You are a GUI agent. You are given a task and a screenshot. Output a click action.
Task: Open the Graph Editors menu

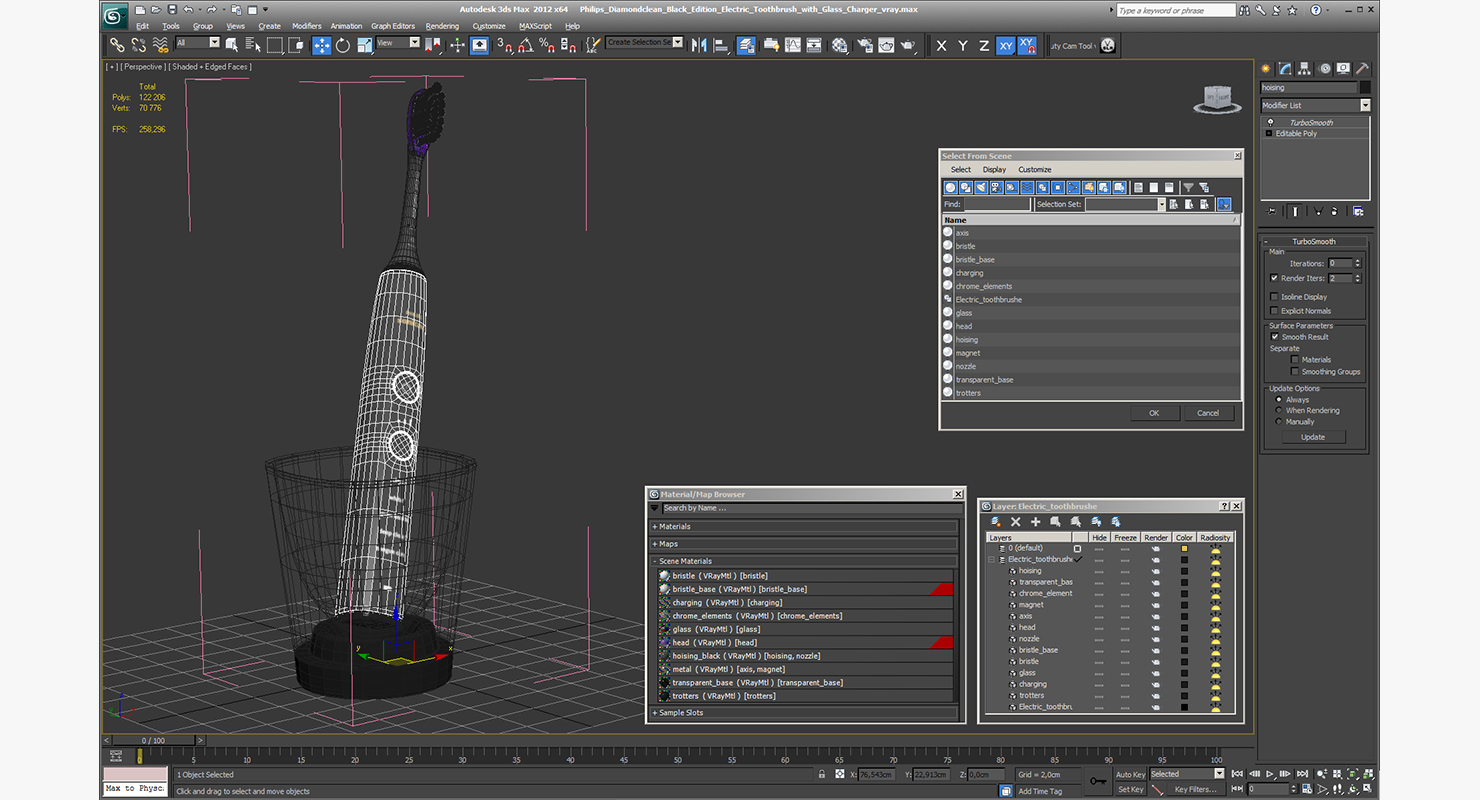(393, 26)
